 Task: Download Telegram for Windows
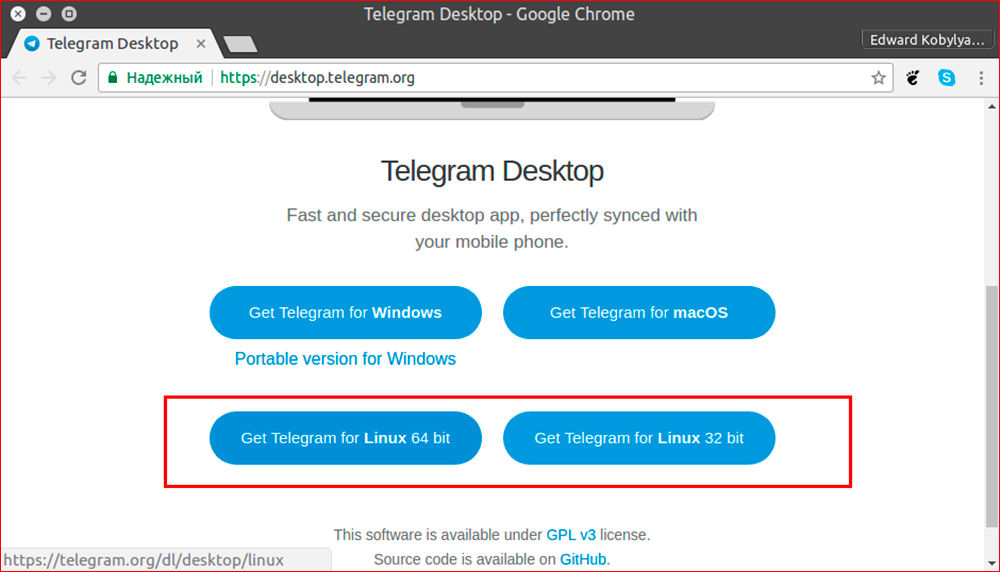point(345,312)
